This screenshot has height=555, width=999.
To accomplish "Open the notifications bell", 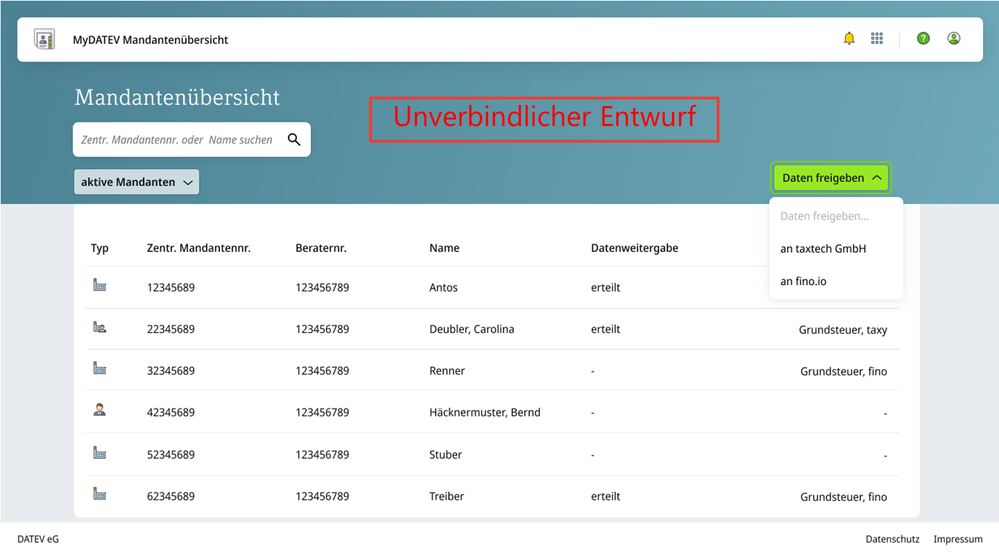I will (849, 39).
